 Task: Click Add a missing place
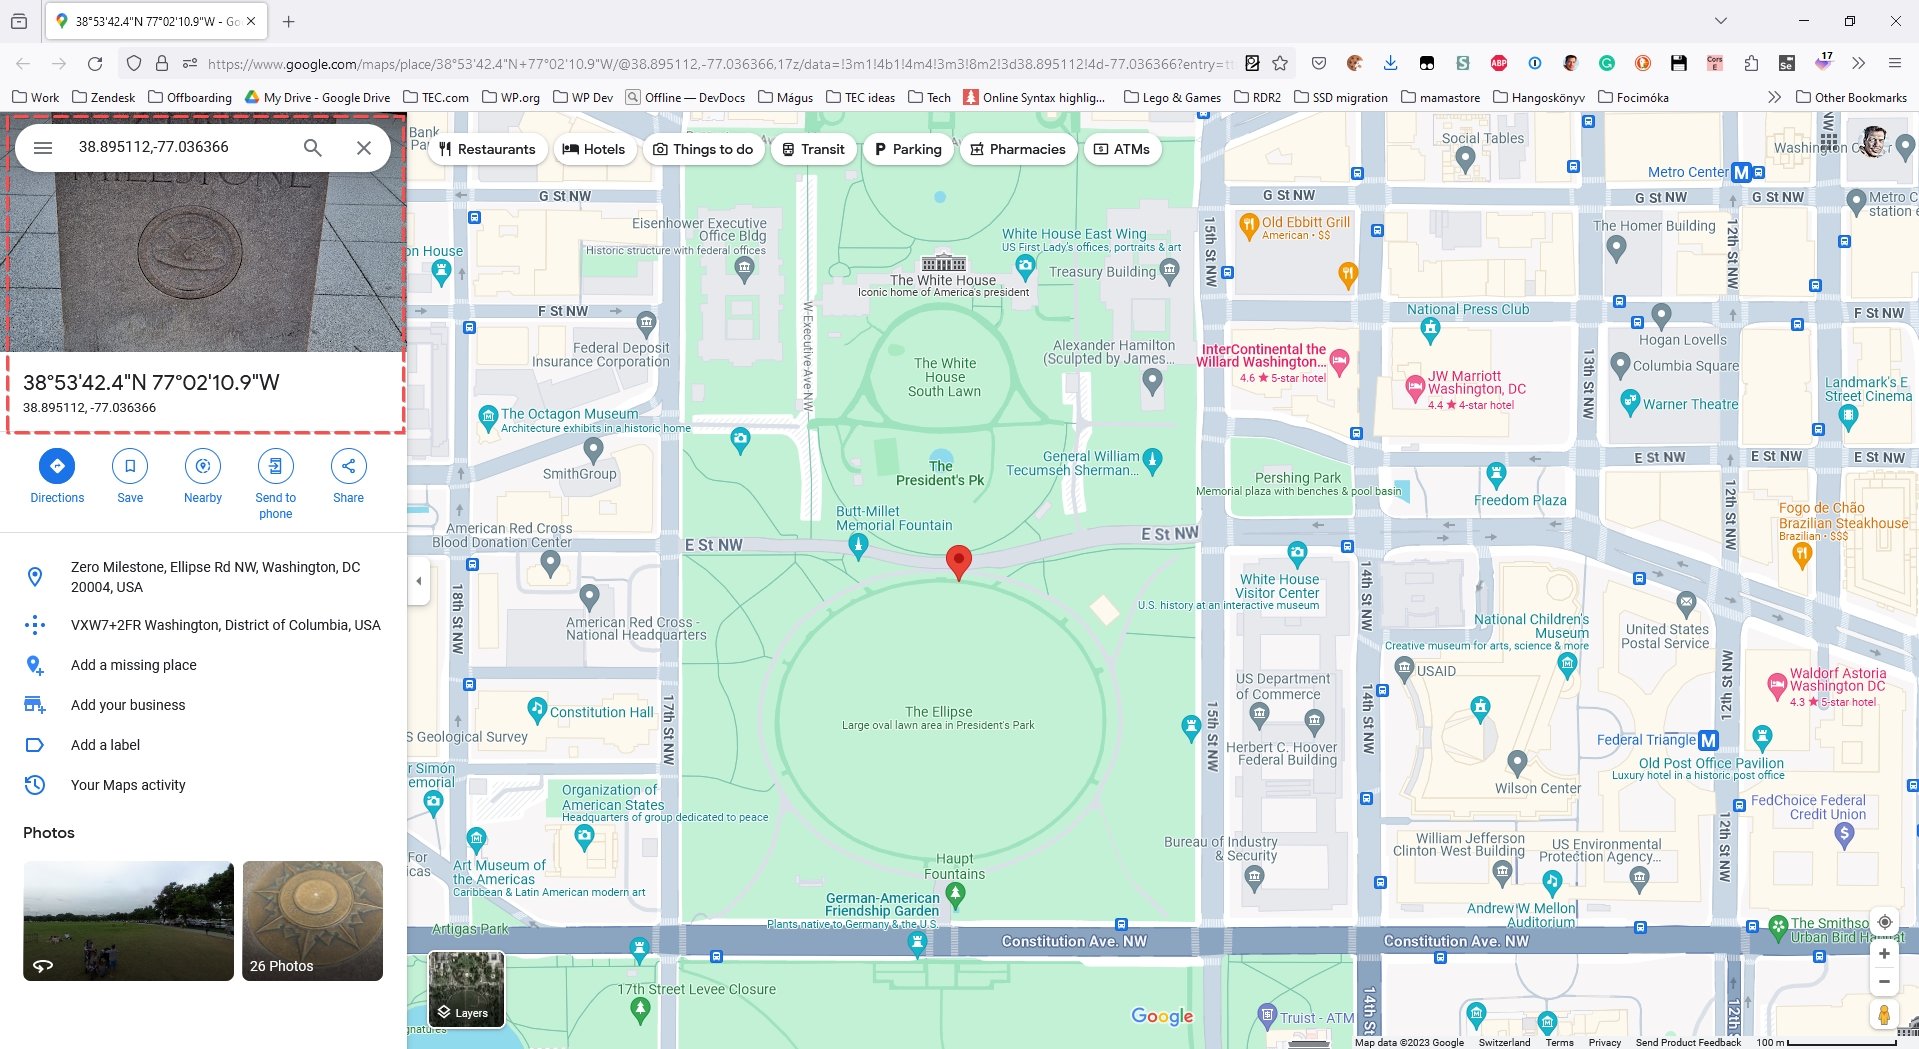click(x=134, y=665)
